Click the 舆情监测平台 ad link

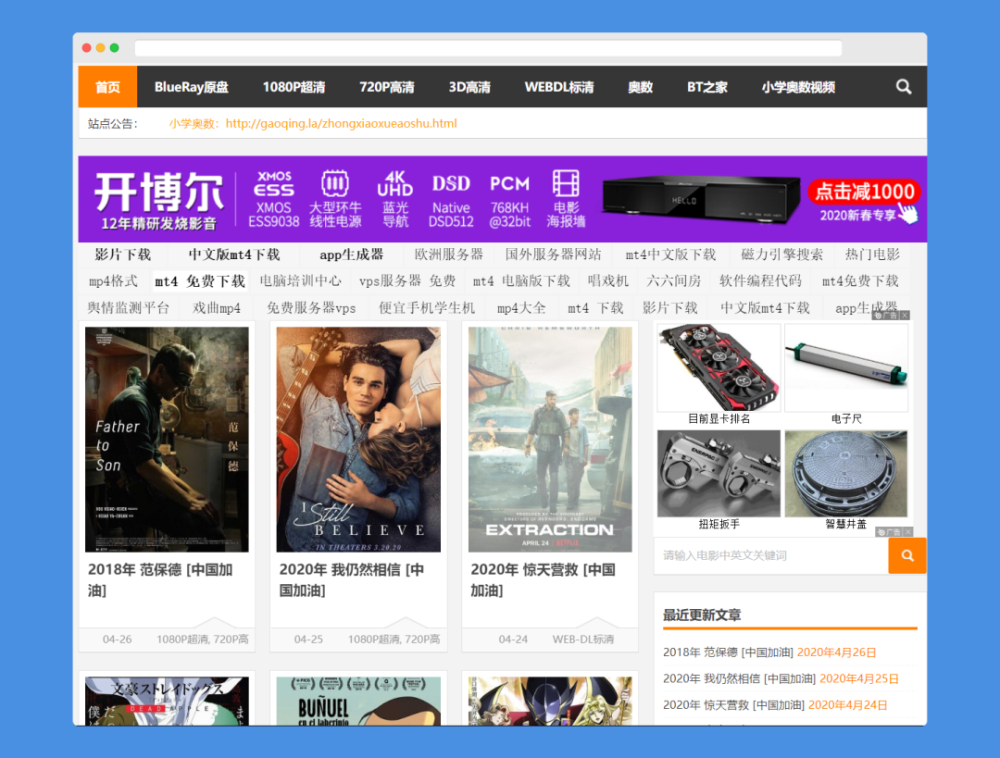point(129,308)
